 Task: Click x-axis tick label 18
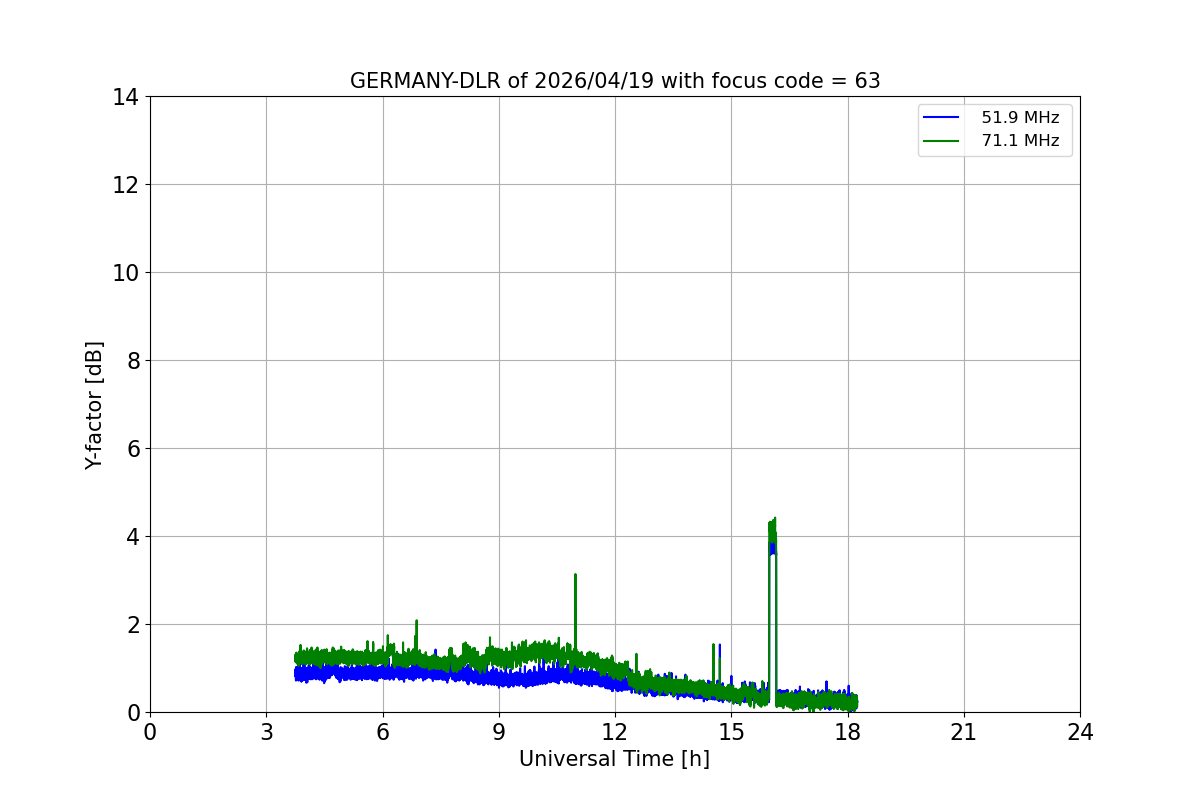click(848, 732)
